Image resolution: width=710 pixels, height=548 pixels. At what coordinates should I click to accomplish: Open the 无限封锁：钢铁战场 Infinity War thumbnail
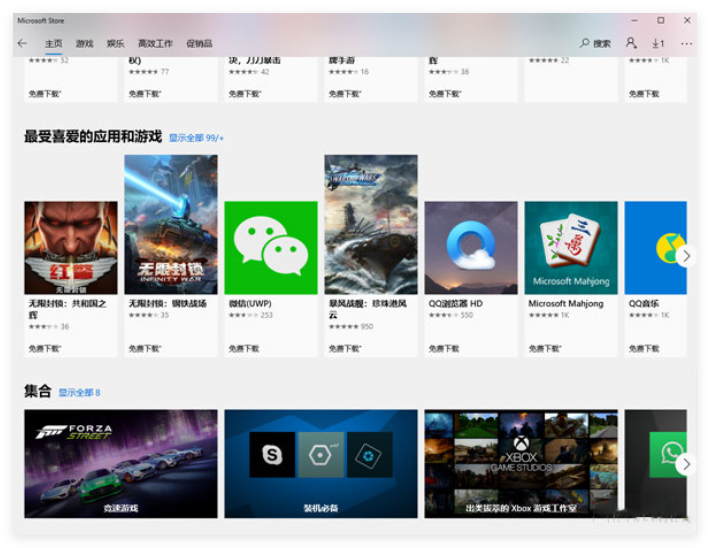(171, 224)
